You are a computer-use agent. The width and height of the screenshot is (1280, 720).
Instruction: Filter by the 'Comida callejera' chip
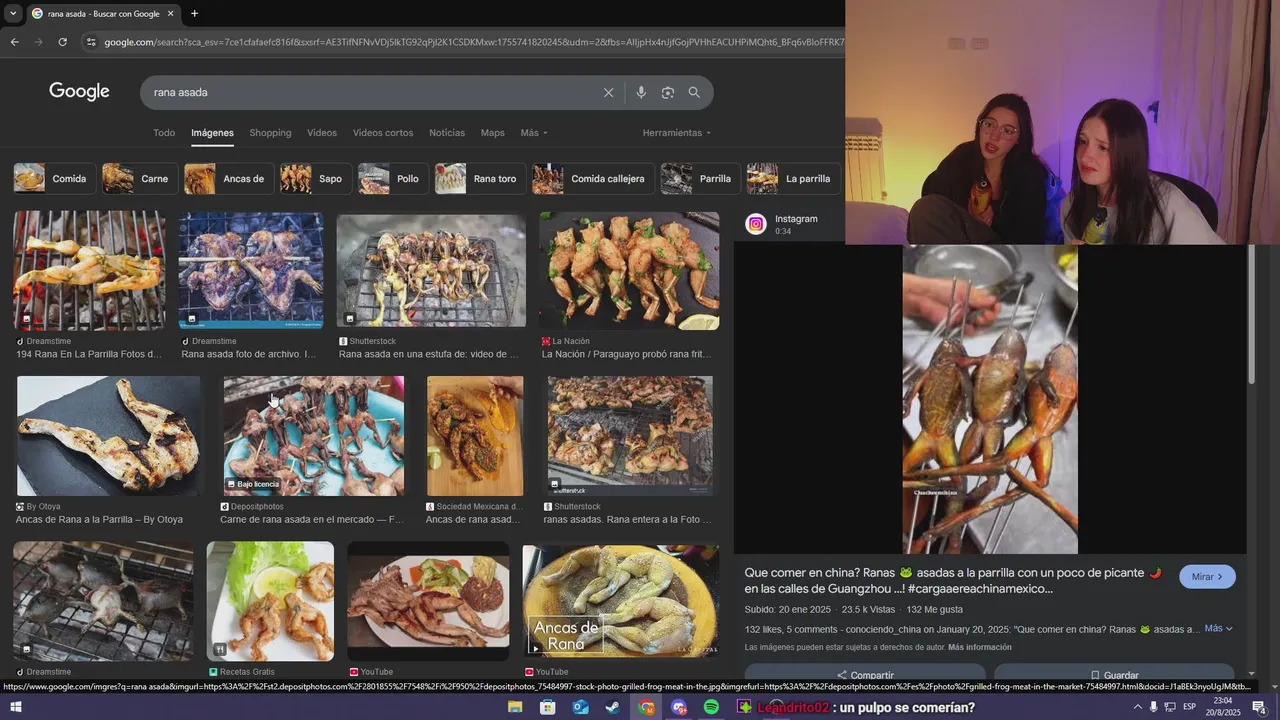592,179
